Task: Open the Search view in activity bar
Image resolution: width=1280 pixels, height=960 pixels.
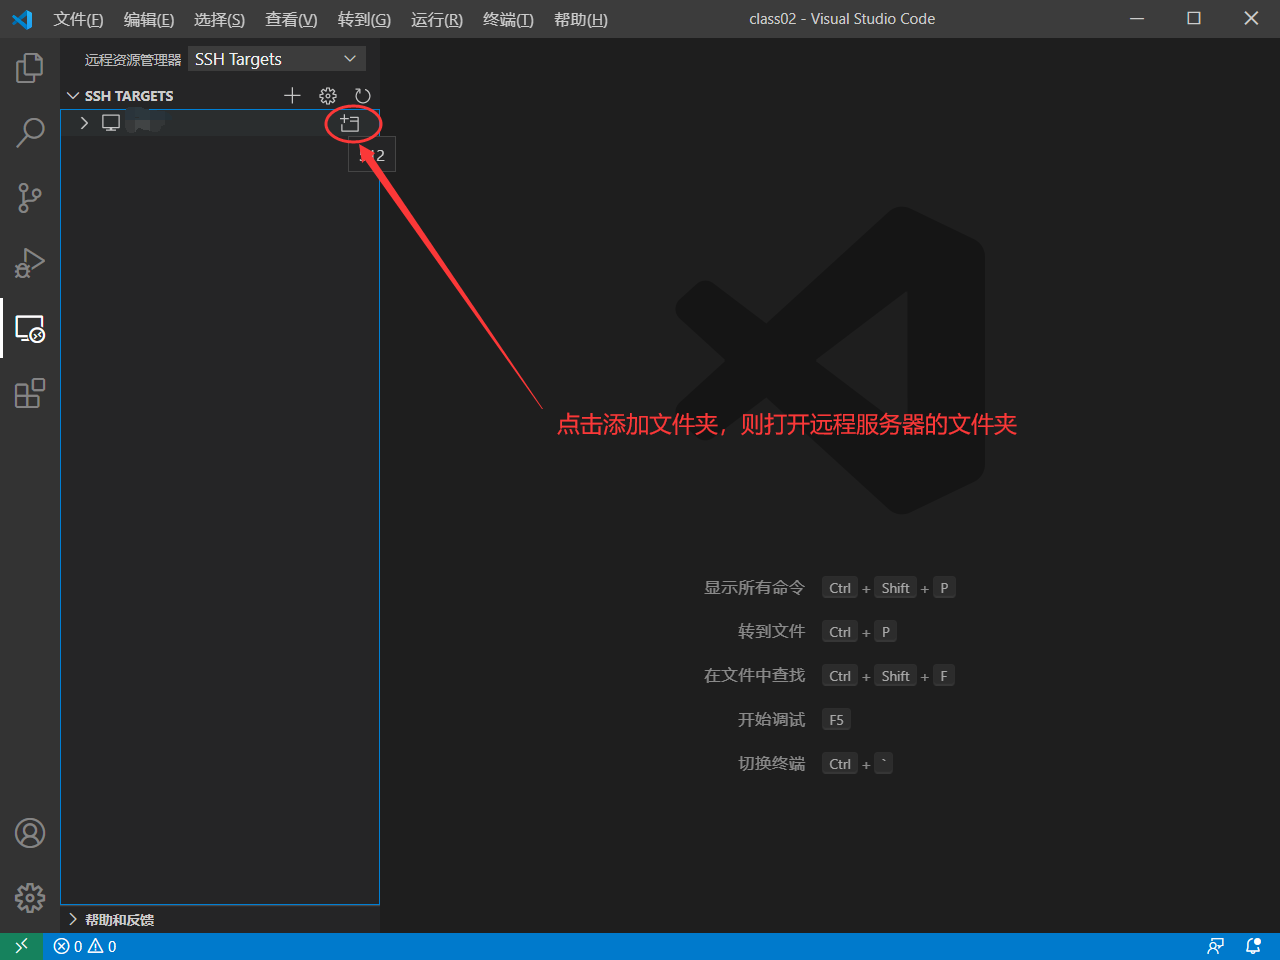Action: pyautogui.click(x=30, y=133)
